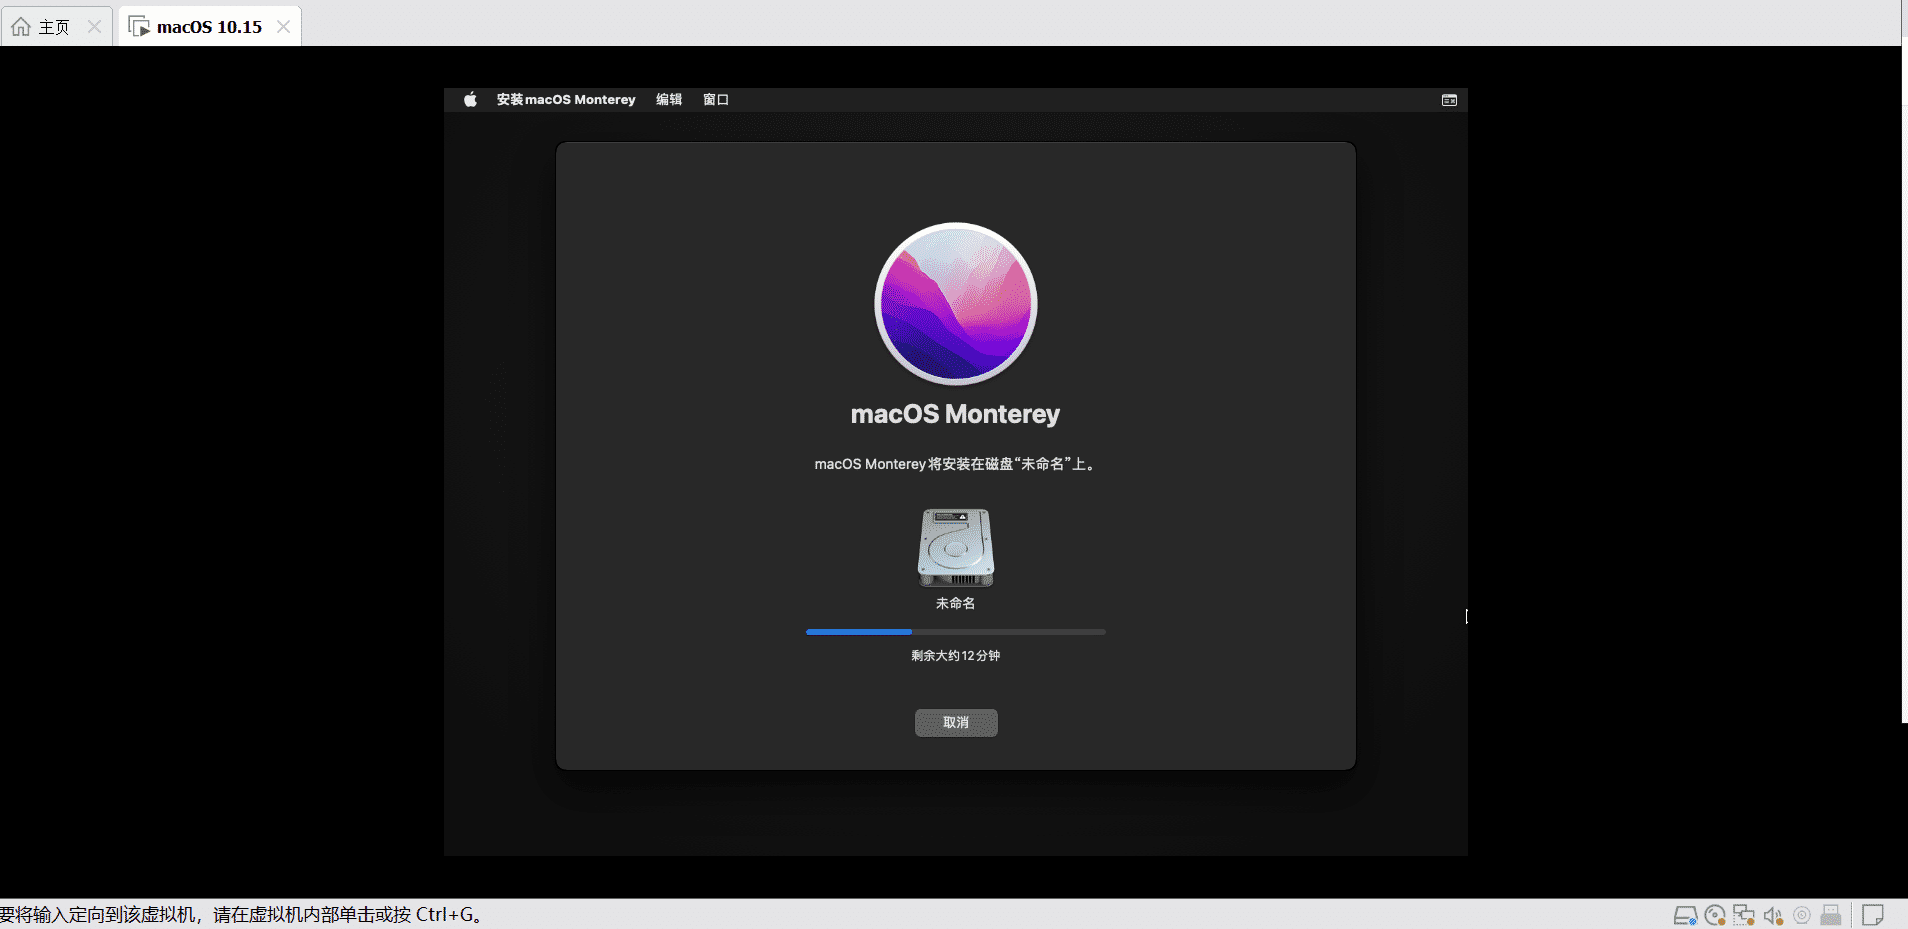This screenshot has width=1908, height=929.
Task: Click the 剩余大约 12 分钟 remaining time text
Action: click(956, 656)
